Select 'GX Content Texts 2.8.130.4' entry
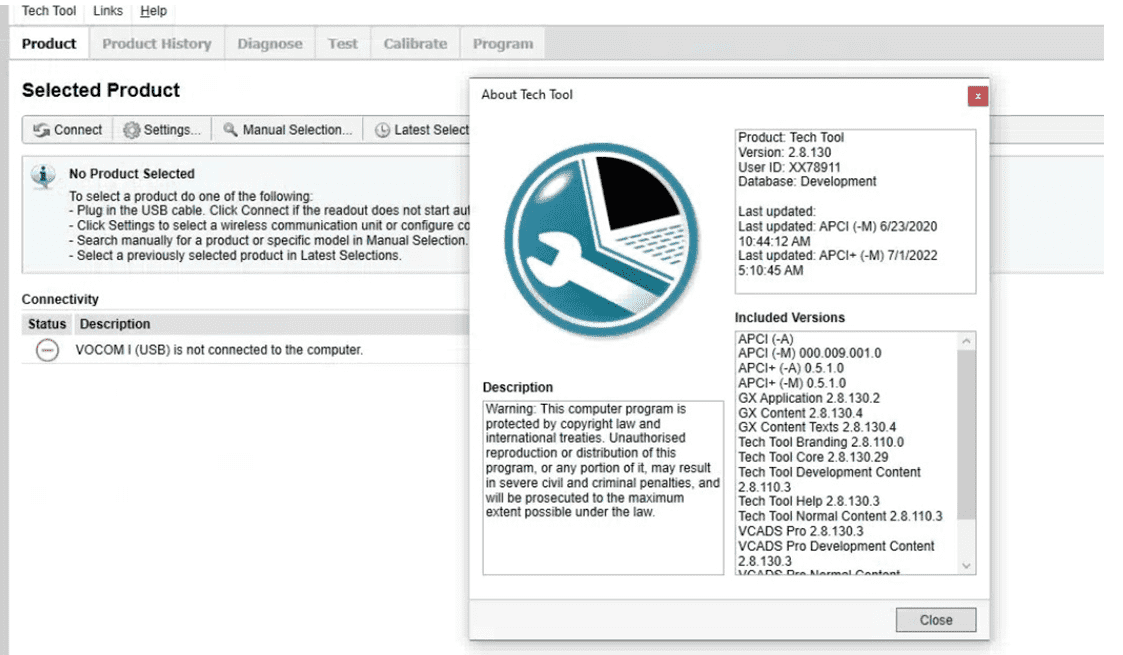The image size is (1123, 655). click(x=816, y=427)
